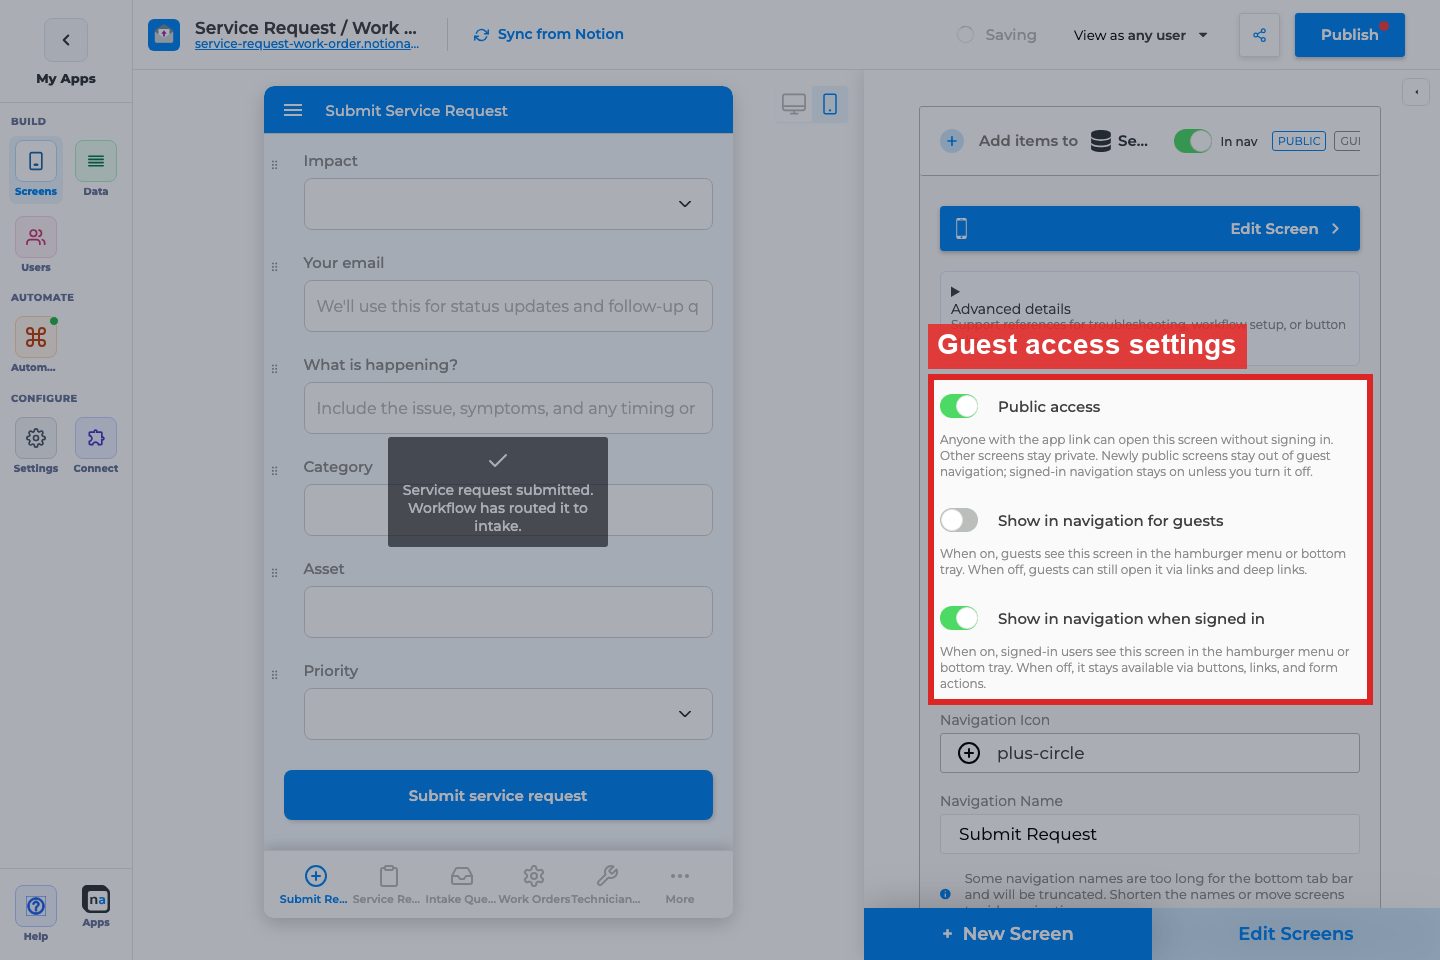Click the app logo icon in header
The image size is (1440, 960).
(x=164, y=35)
